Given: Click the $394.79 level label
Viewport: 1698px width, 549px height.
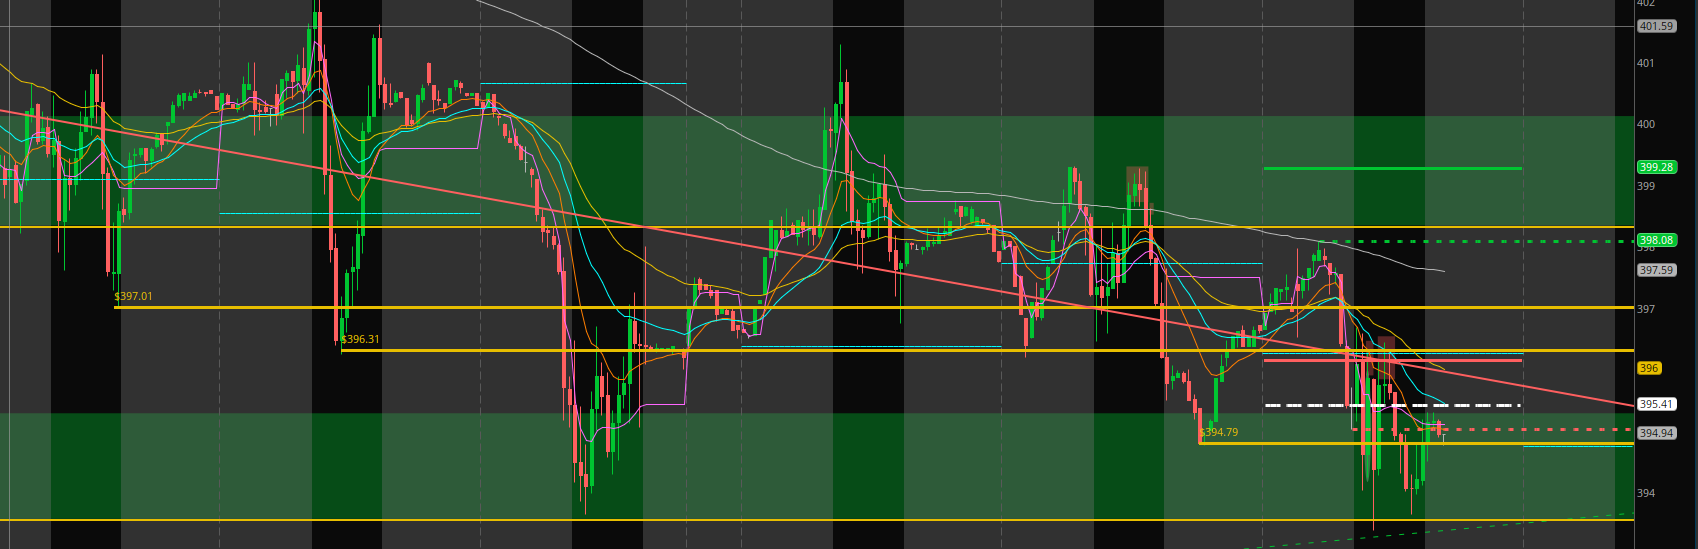Looking at the screenshot, I should click(1219, 433).
